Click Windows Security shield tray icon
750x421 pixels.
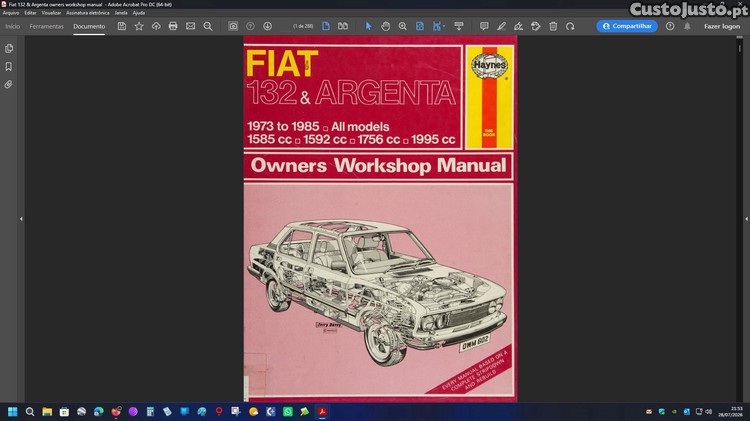point(662,411)
